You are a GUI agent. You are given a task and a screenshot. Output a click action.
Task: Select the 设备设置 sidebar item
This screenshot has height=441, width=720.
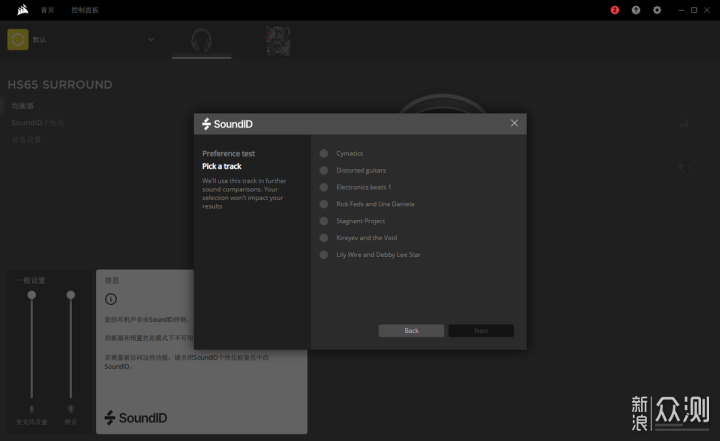pos(26,140)
